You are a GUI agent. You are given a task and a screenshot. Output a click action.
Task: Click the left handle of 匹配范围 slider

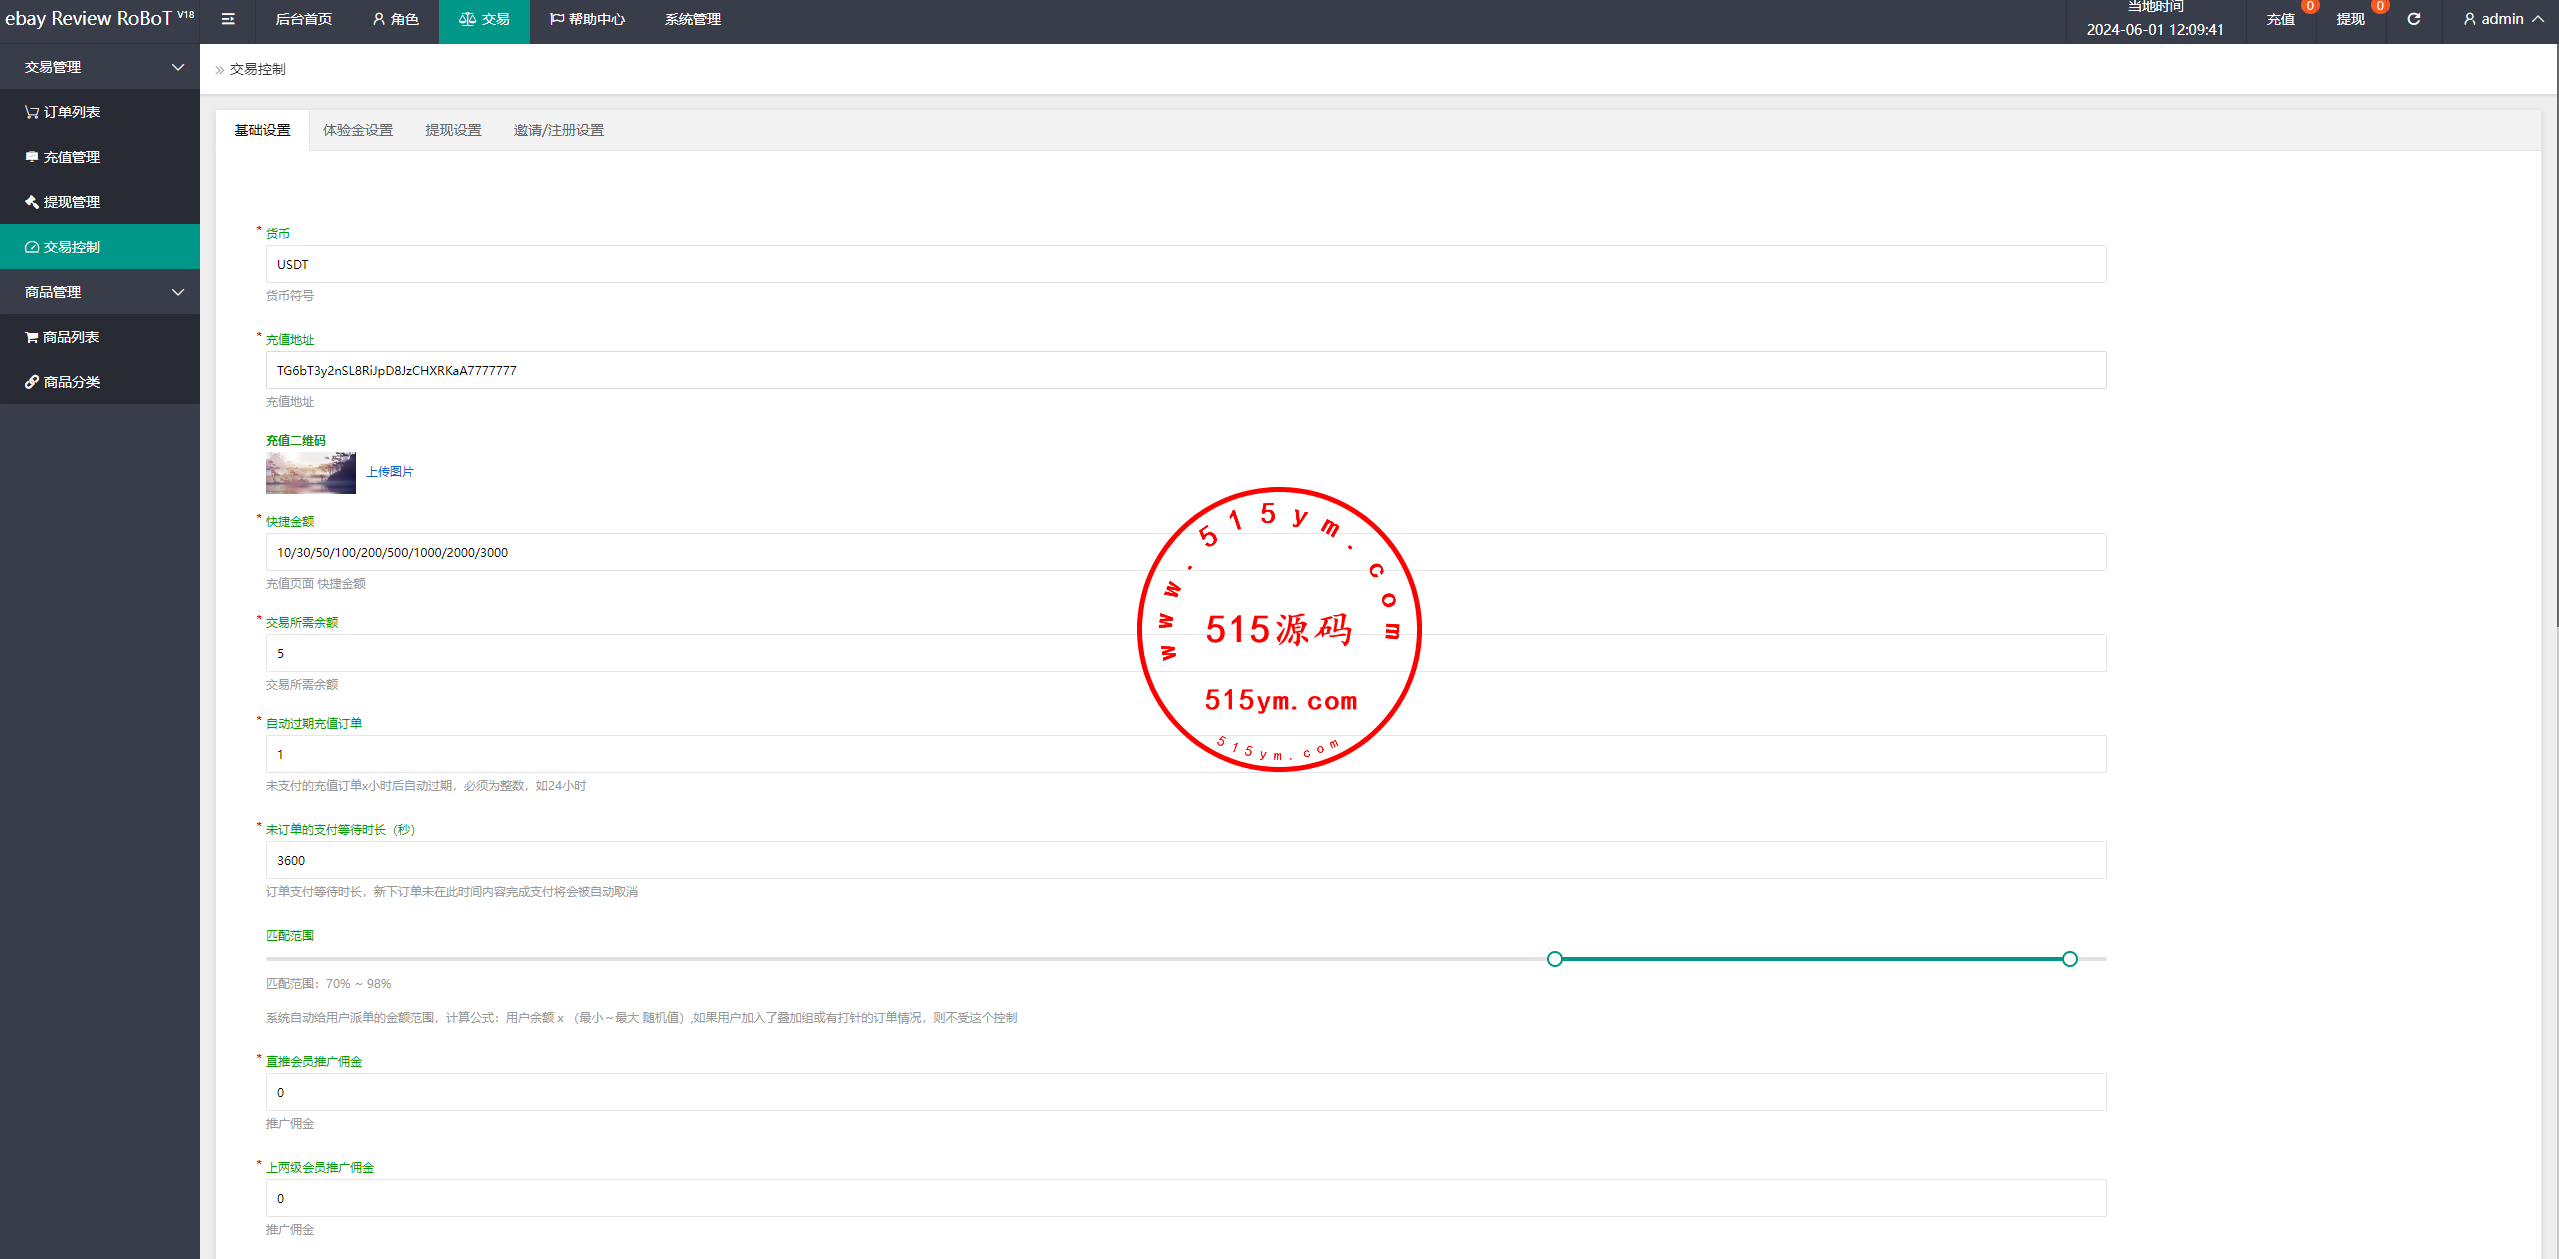[1554, 959]
